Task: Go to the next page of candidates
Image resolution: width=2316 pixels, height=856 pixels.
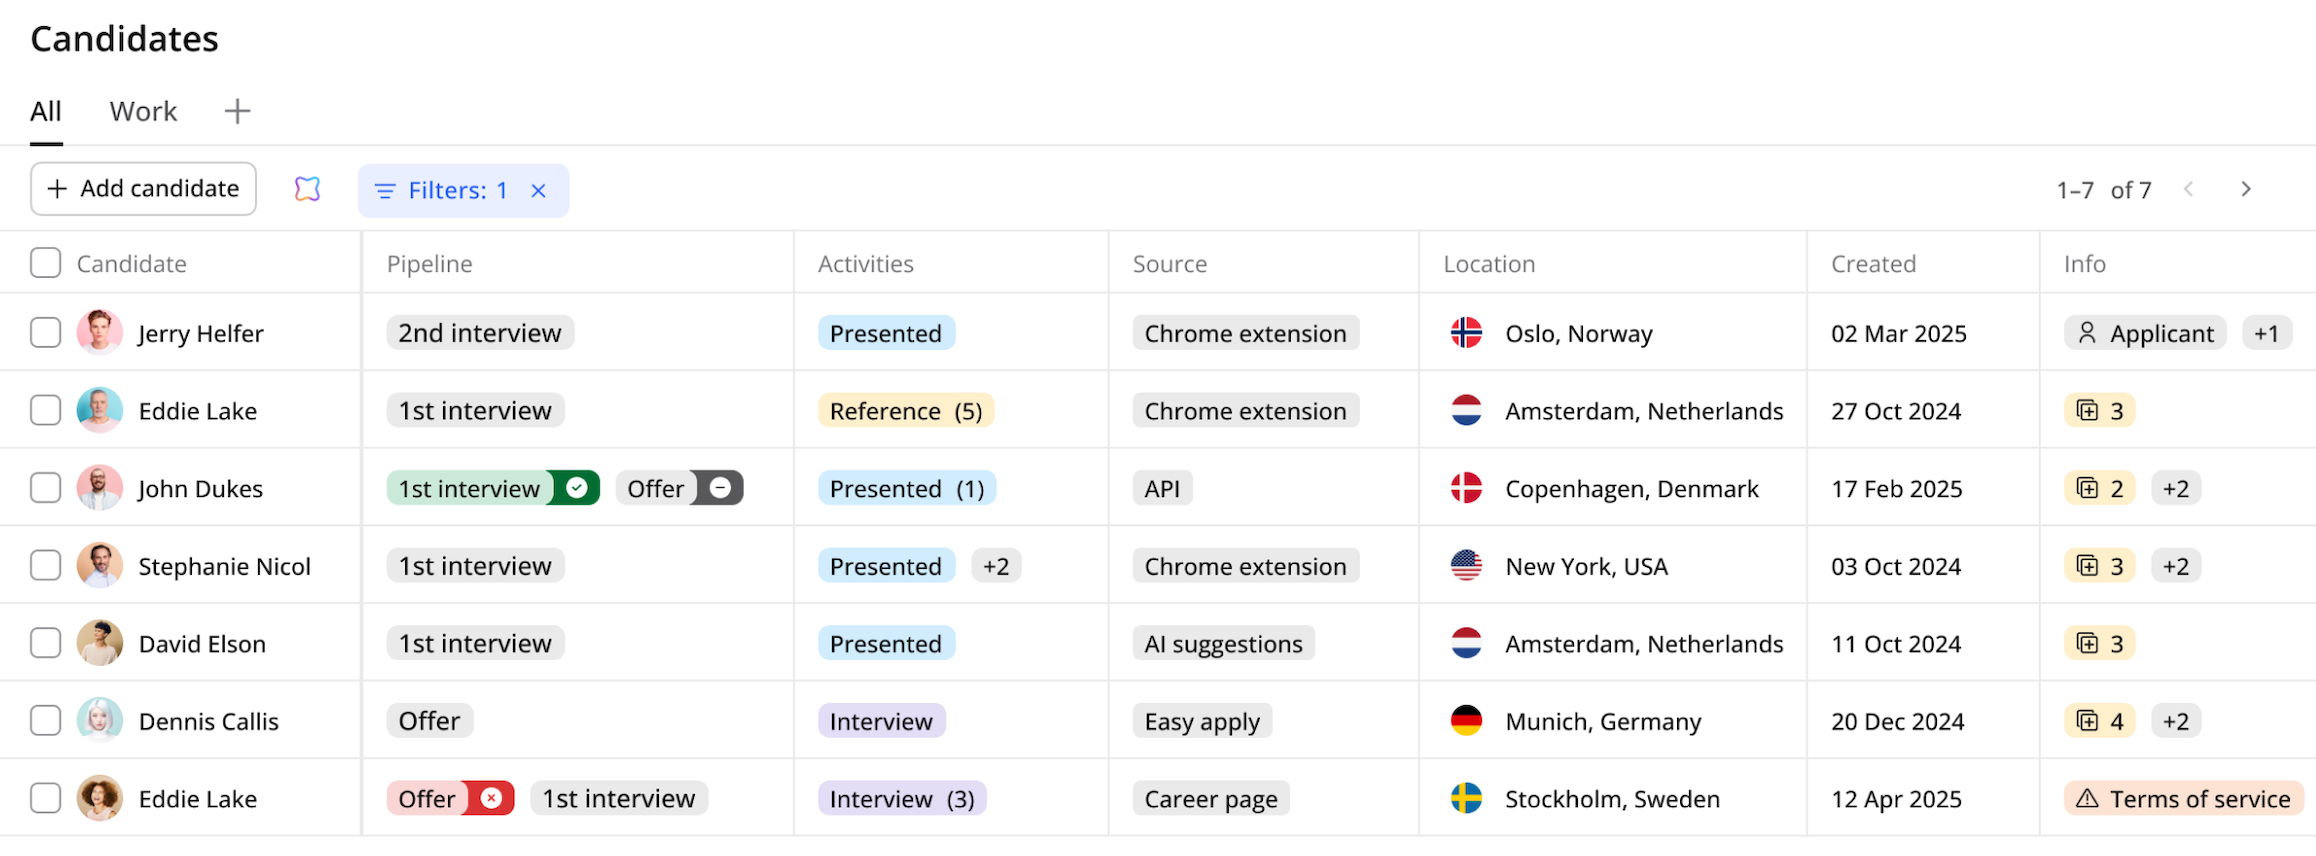Action: (x=2246, y=189)
